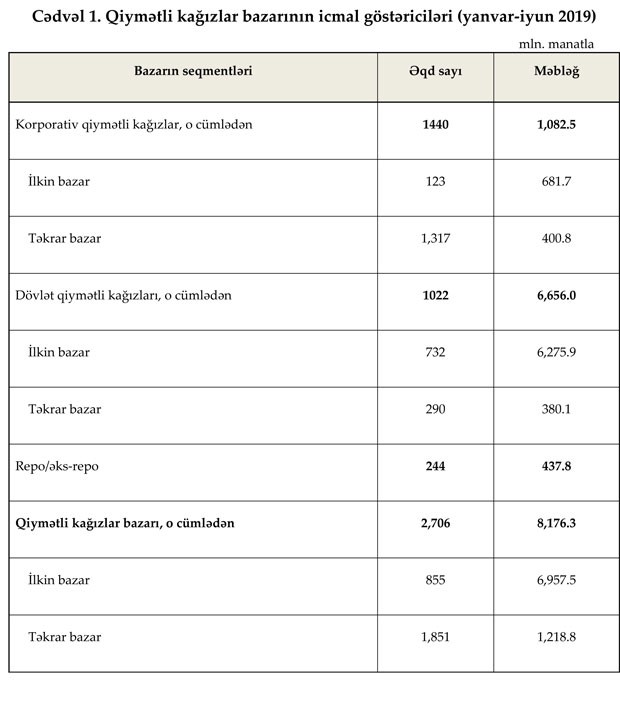Select the total deal count 2,706
Screen dimensions: 620x721
(435, 523)
